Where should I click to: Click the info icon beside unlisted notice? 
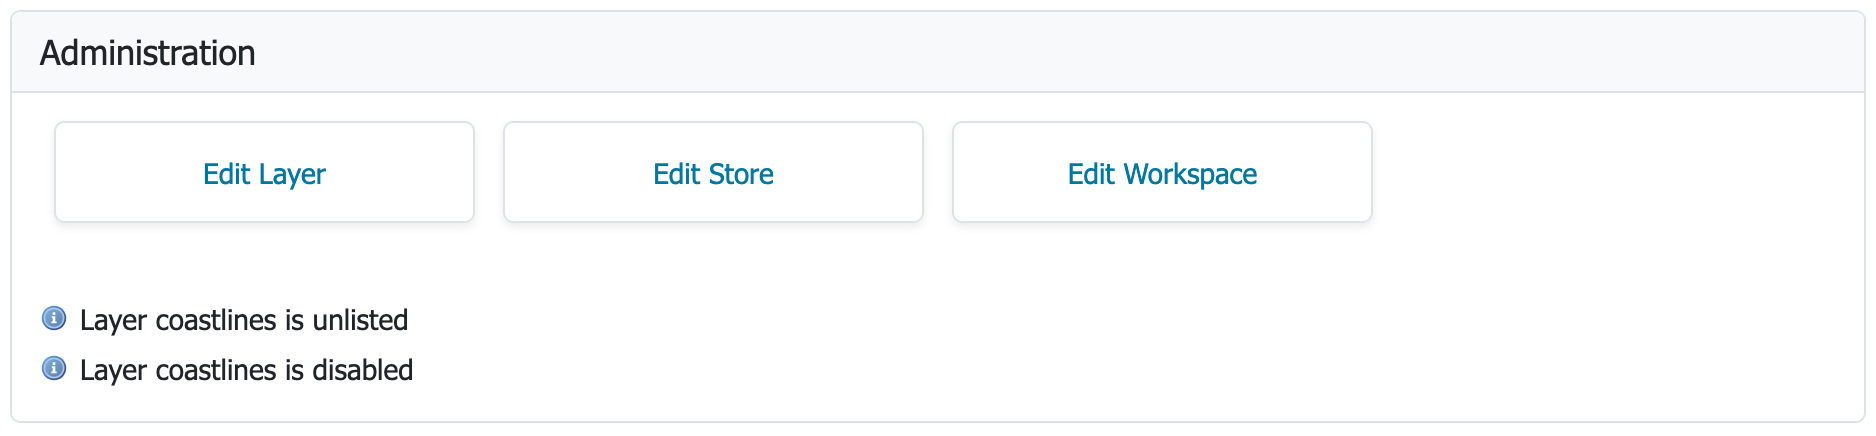[x=54, y=319]
